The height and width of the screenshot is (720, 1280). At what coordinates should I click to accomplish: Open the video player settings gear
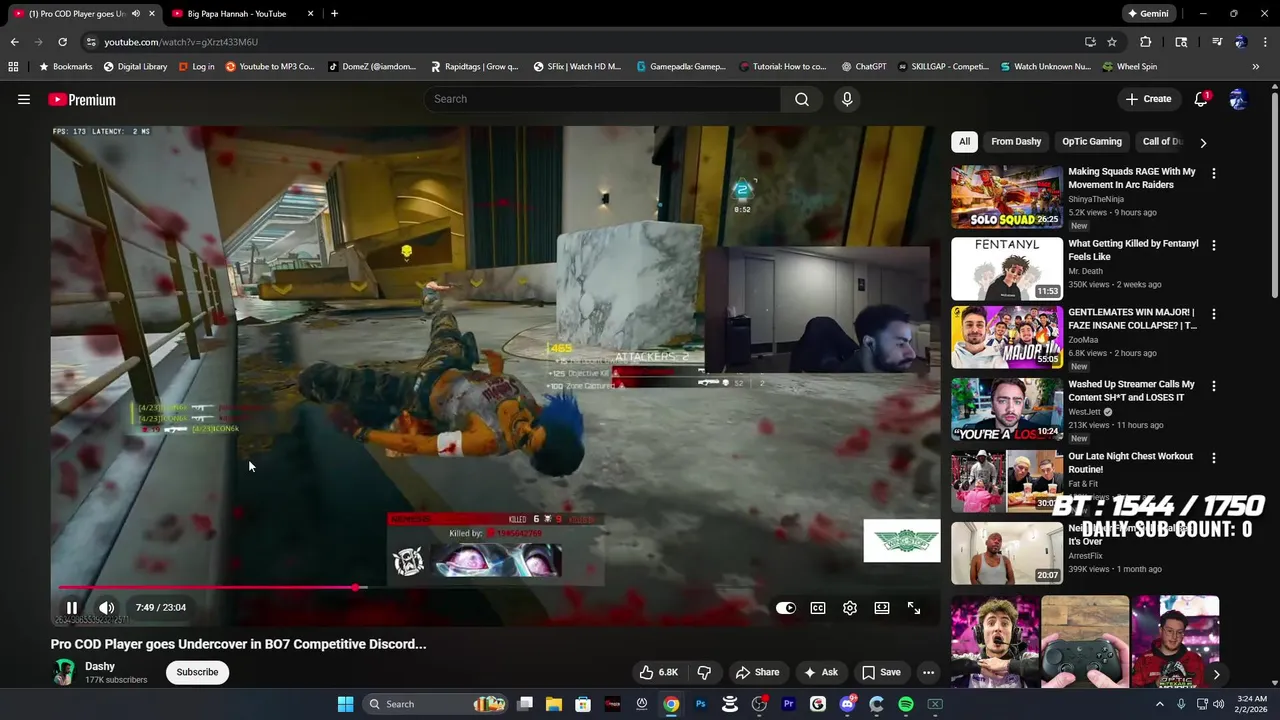tap(850, 608)
